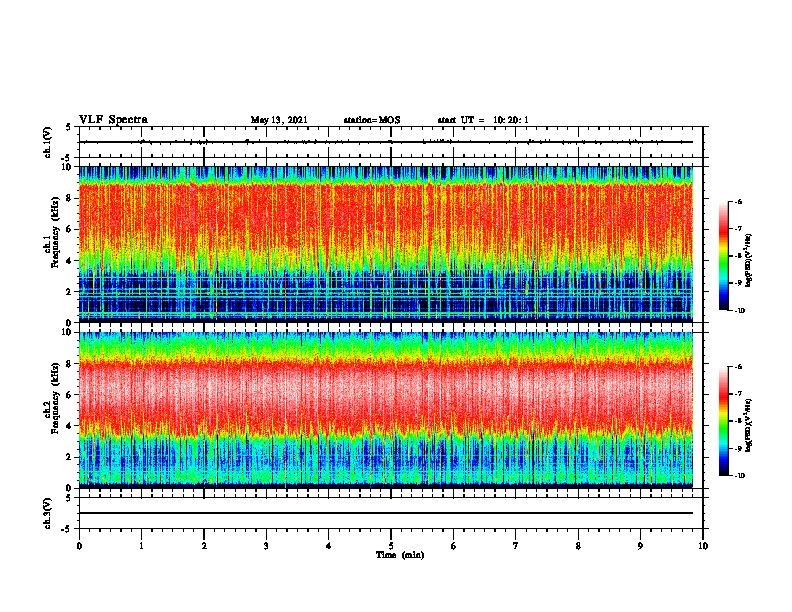
Task: Click the "-8" label on ch.1 color bar
Action: coord(738,256)
